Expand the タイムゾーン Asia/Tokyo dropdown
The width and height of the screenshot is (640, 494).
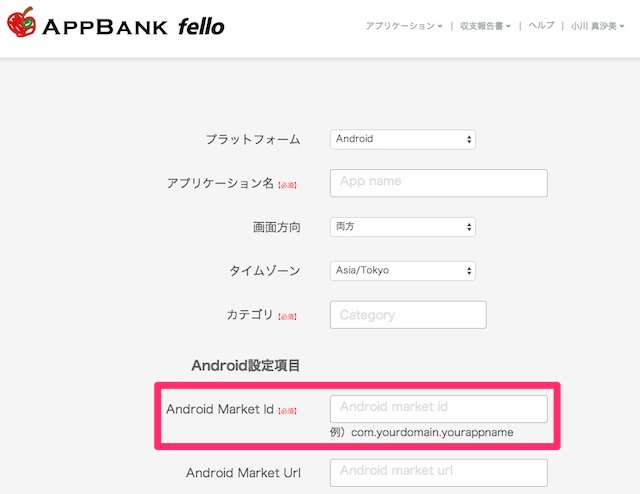click(402, 271)
